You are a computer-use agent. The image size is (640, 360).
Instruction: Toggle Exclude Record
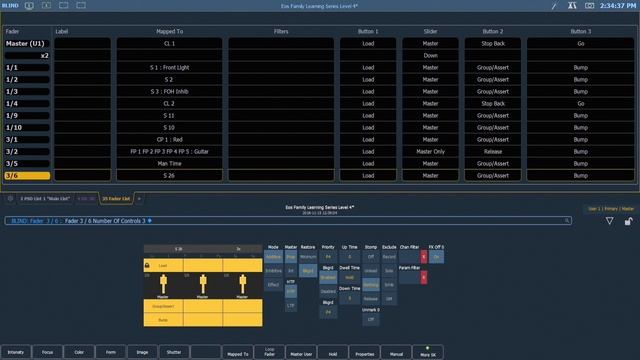click(389, 257)
